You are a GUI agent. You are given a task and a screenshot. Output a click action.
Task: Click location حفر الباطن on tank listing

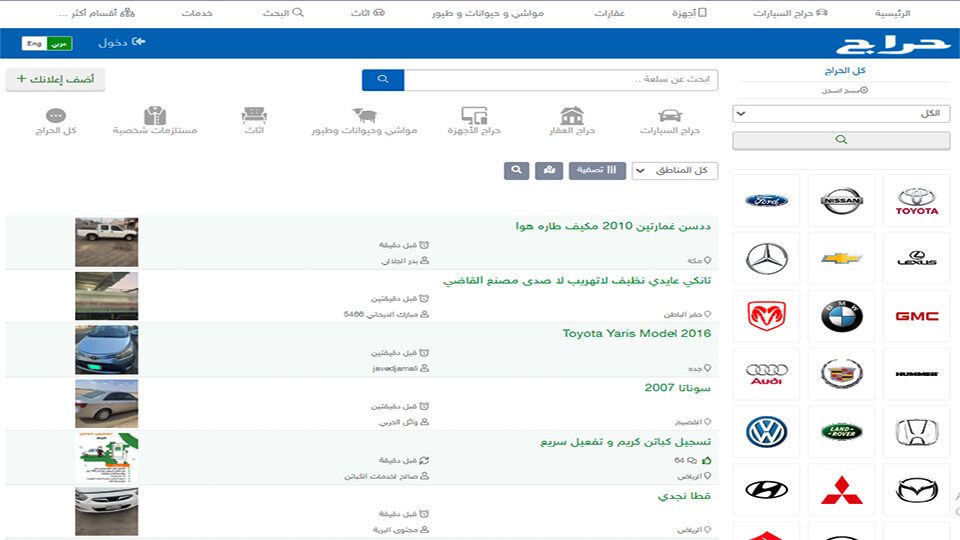pyautogui.click(x=683, y=315)
